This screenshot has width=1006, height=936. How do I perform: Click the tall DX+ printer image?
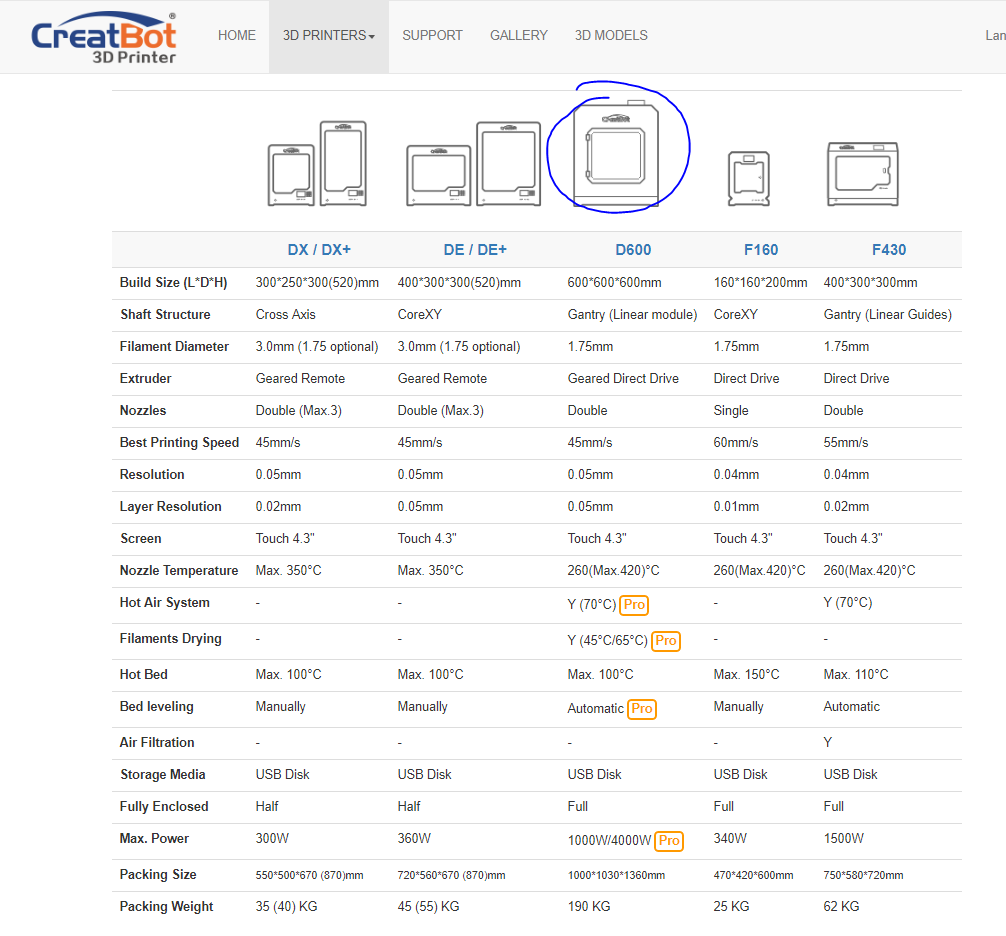pos(342,163)
